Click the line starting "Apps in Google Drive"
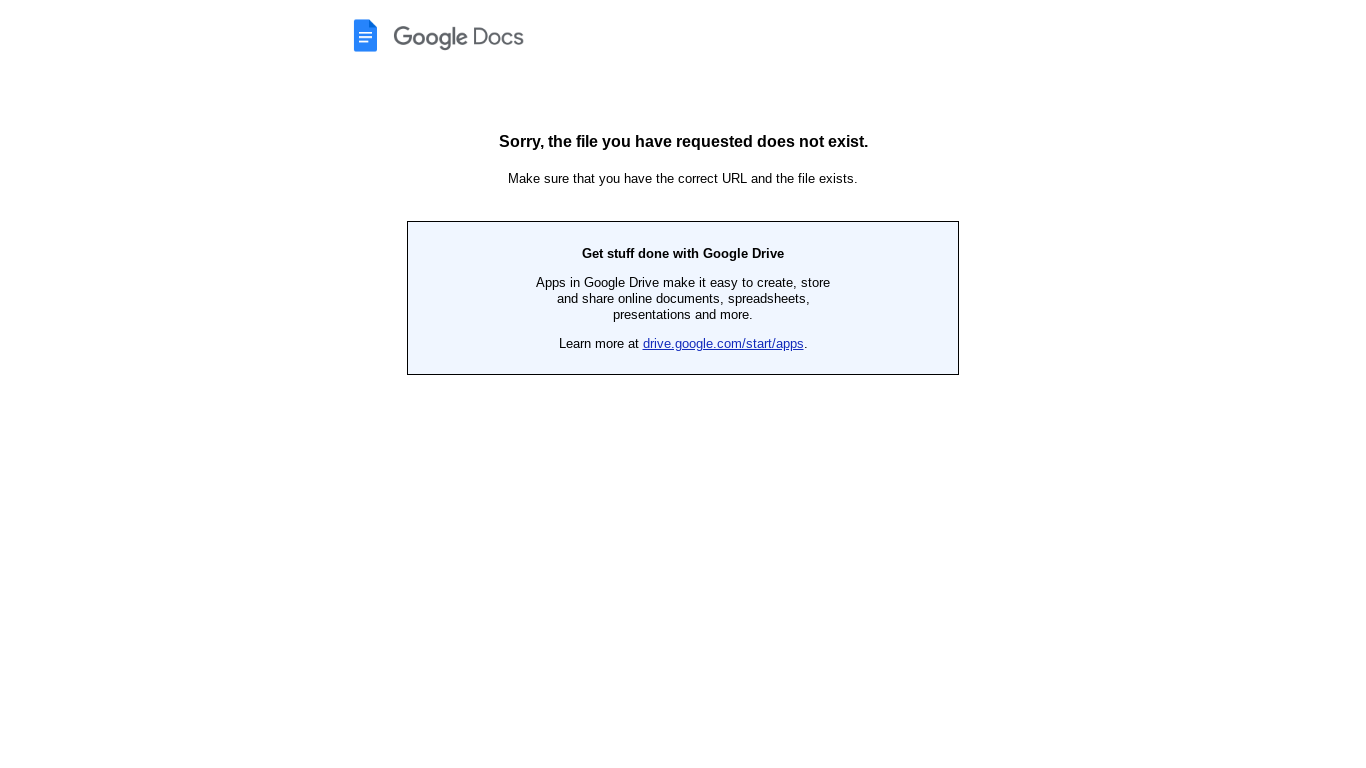Viewport: 1366px width, 768px height. [x=683, y=283]
